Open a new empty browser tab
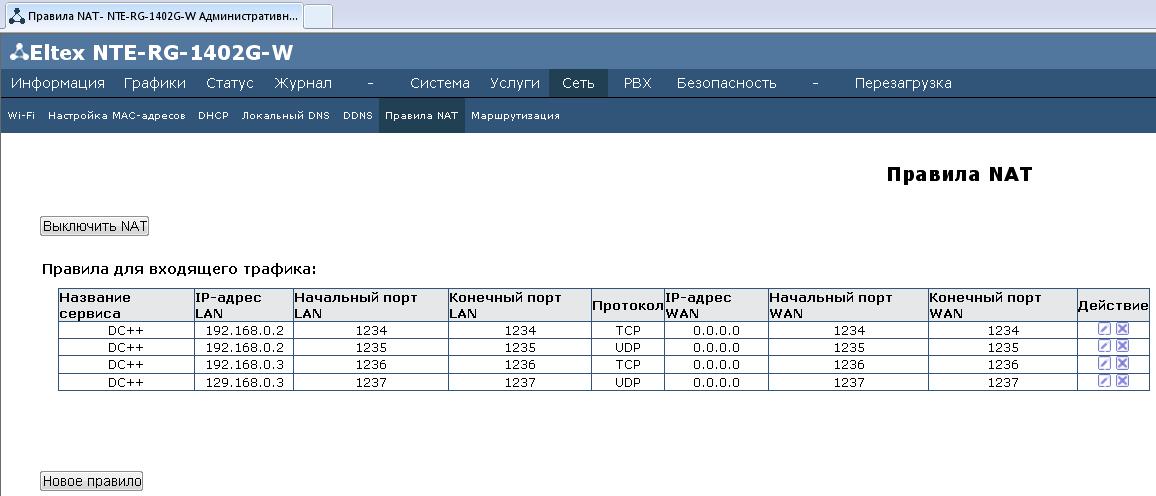Viewport: 1156px width, 496px height. click(318, 16)
